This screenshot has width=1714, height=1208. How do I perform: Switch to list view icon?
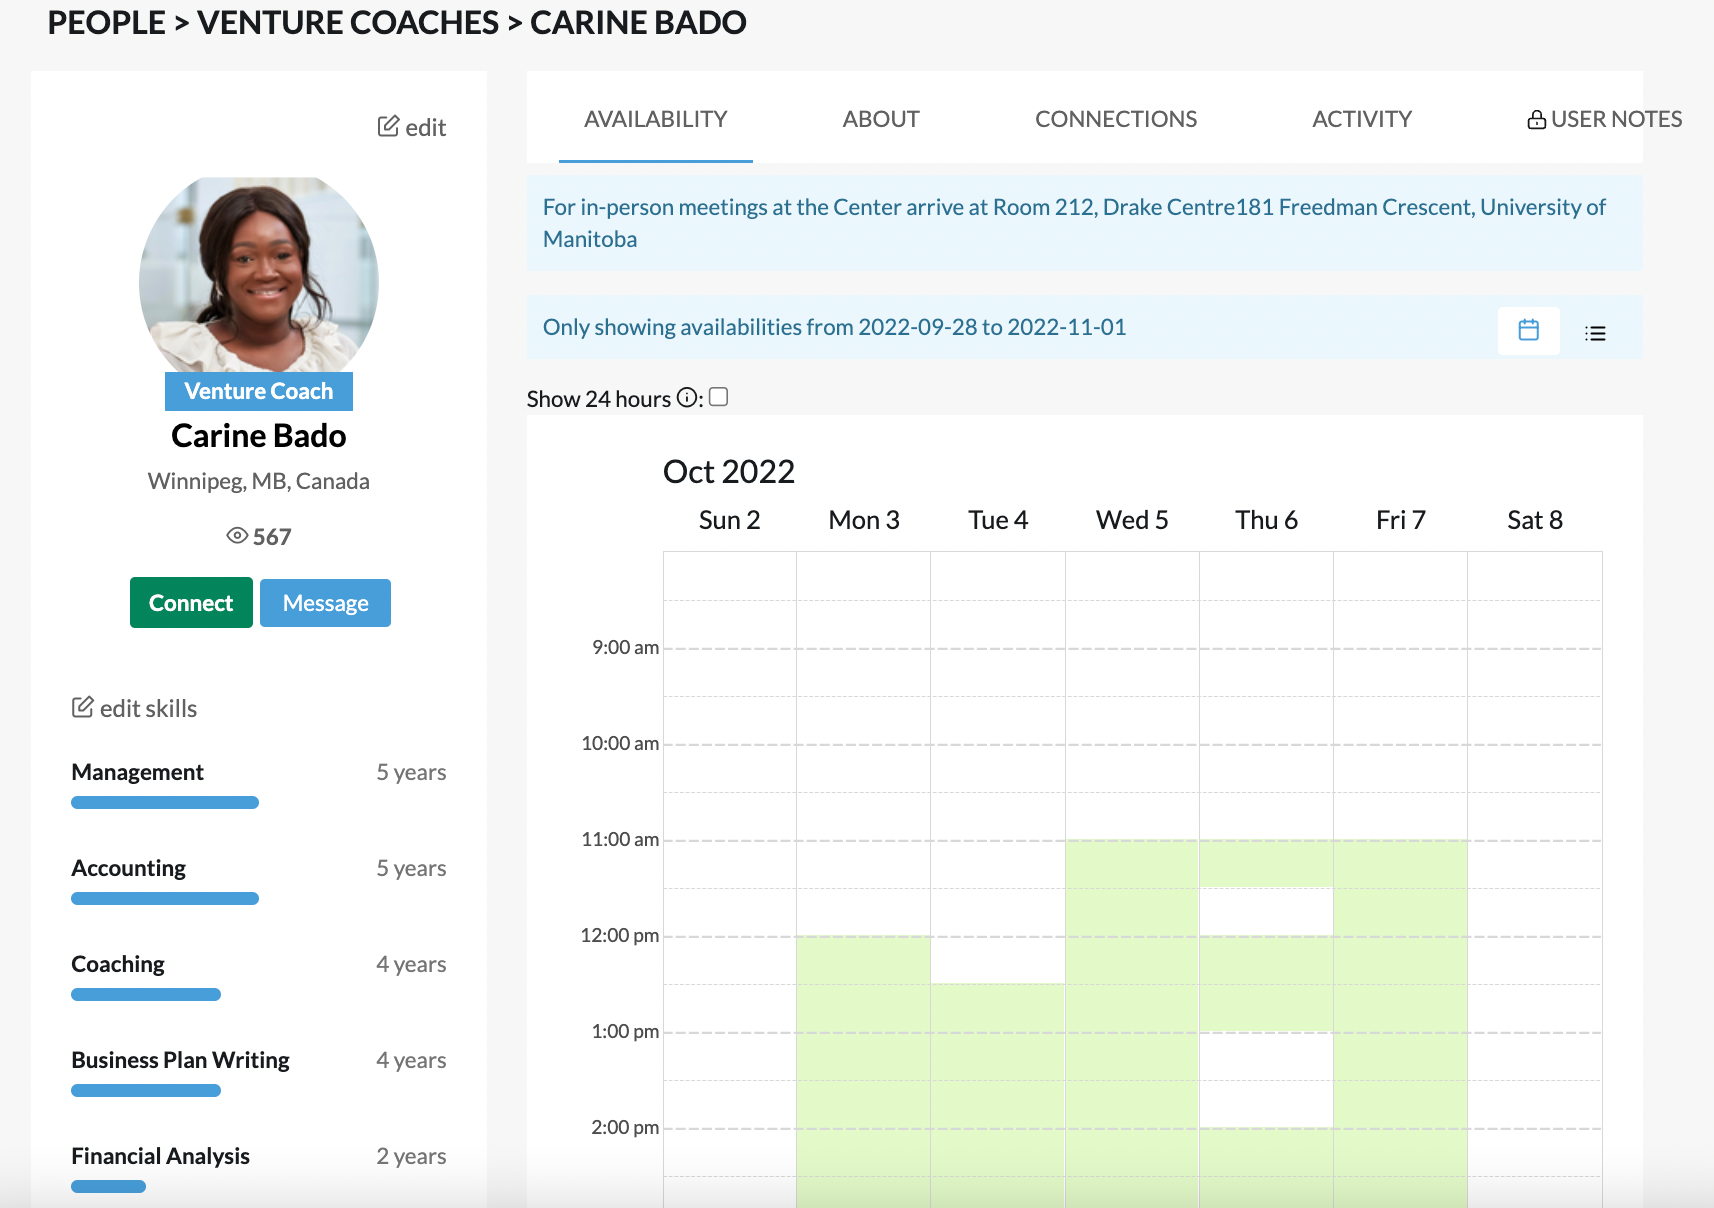[1595, 333]
